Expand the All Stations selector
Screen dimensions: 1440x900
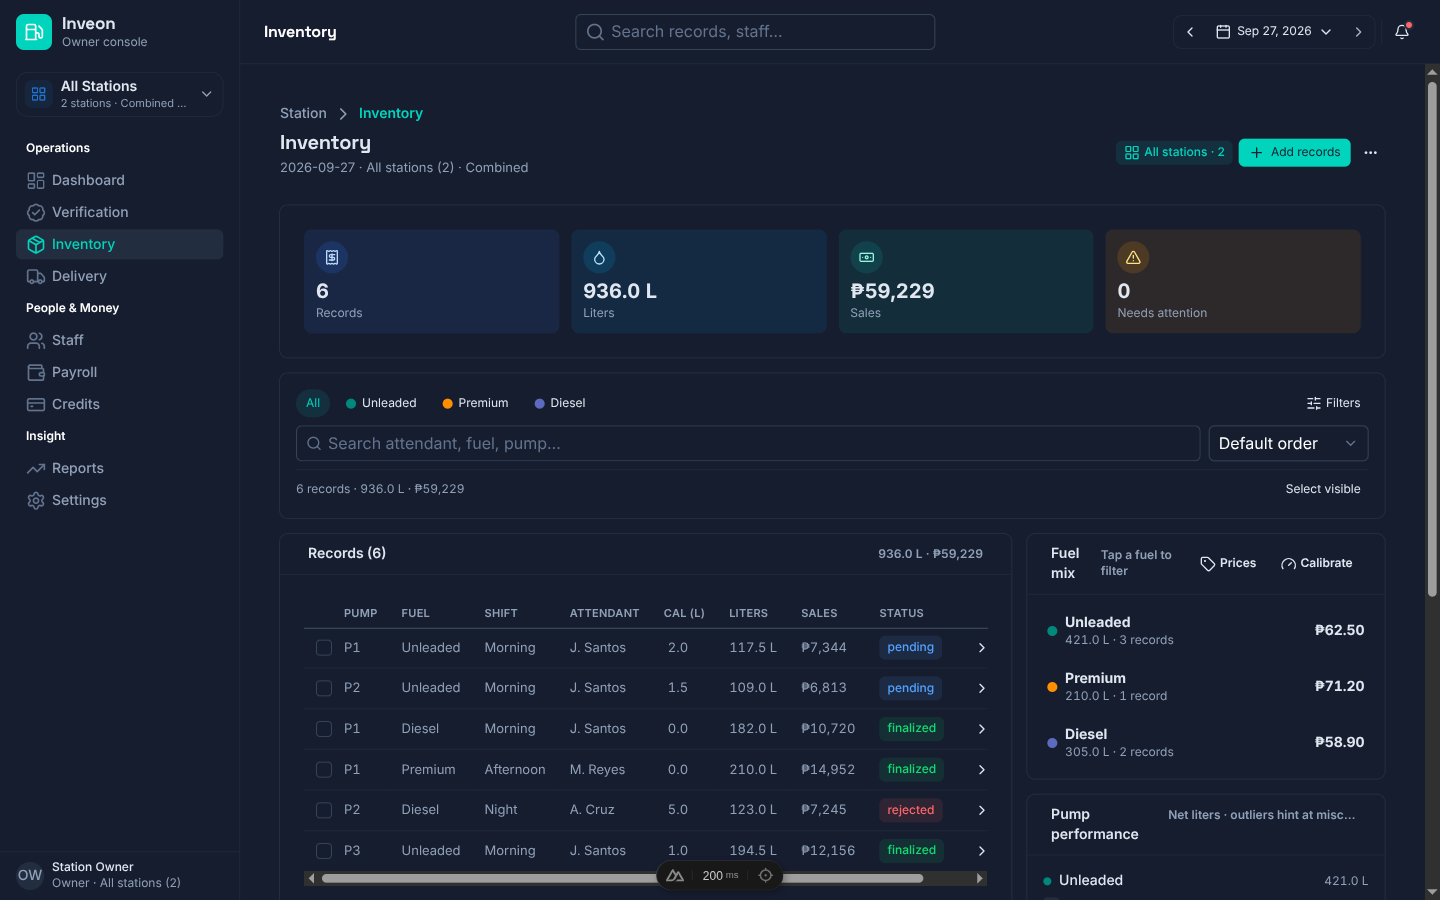(120, 94)
